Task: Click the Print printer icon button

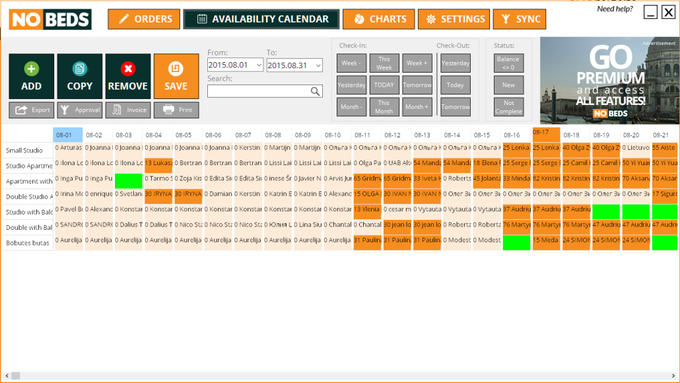Action: click(176, 110)
